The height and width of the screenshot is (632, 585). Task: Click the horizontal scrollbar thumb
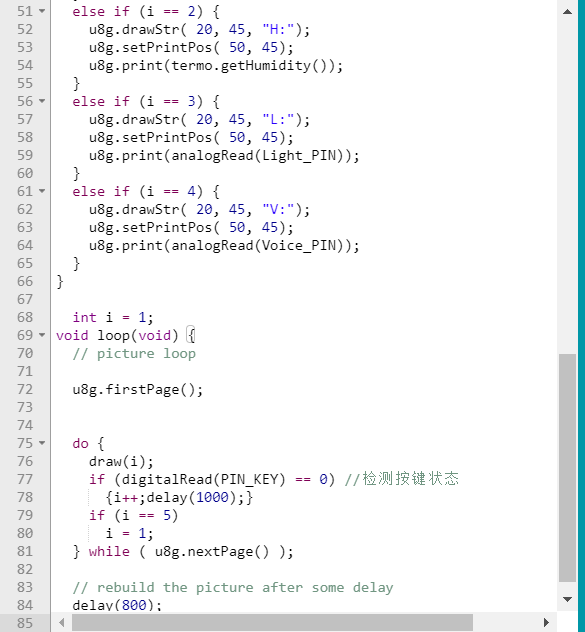[x=273, y=623]
